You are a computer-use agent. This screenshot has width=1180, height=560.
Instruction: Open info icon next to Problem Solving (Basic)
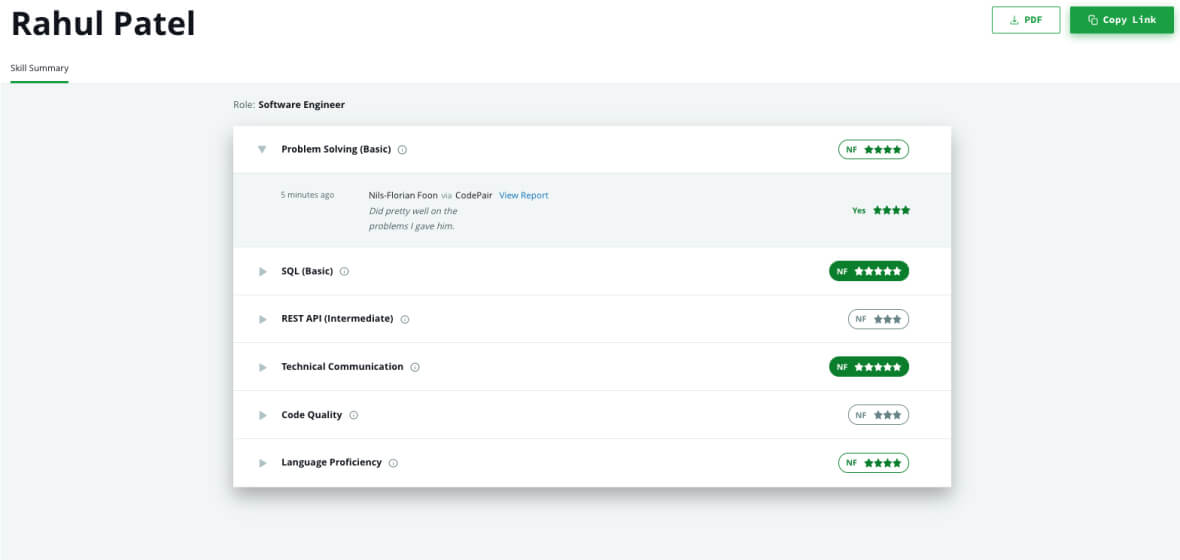(x=402, y=150)
